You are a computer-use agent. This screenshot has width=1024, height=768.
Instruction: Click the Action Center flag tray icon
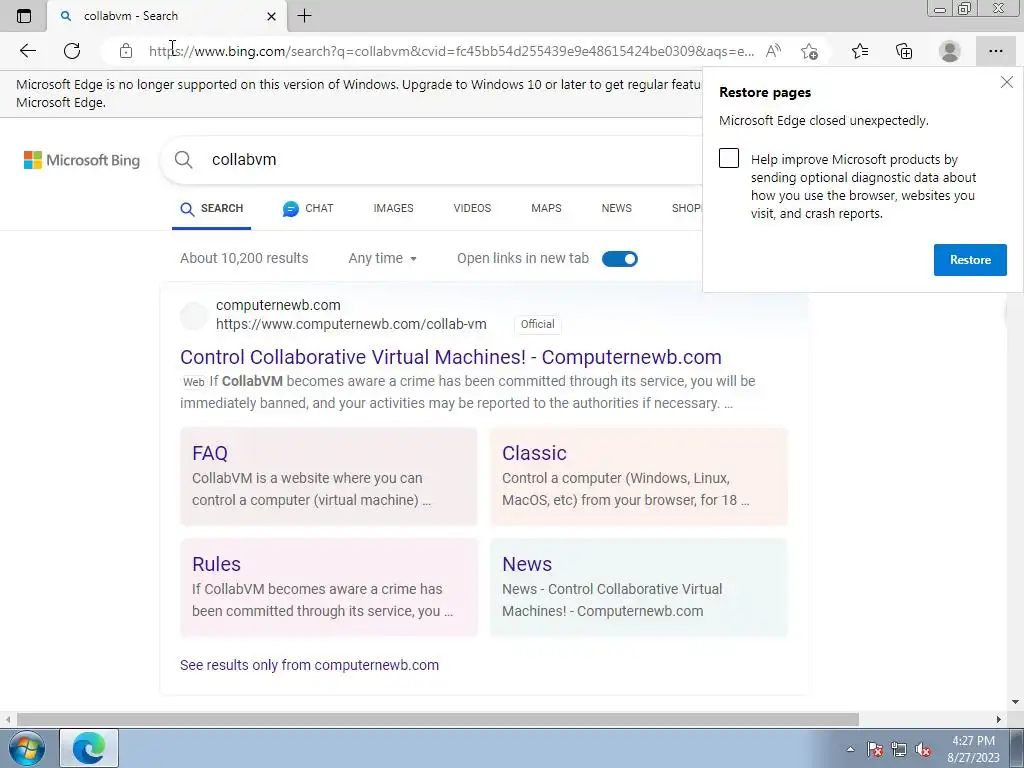coord(875,750)
